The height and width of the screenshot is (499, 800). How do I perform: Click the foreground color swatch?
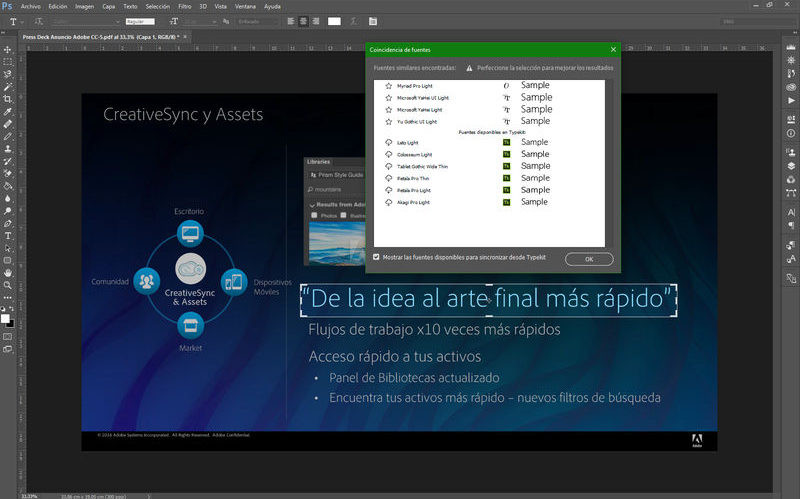[x=5, y=319]
